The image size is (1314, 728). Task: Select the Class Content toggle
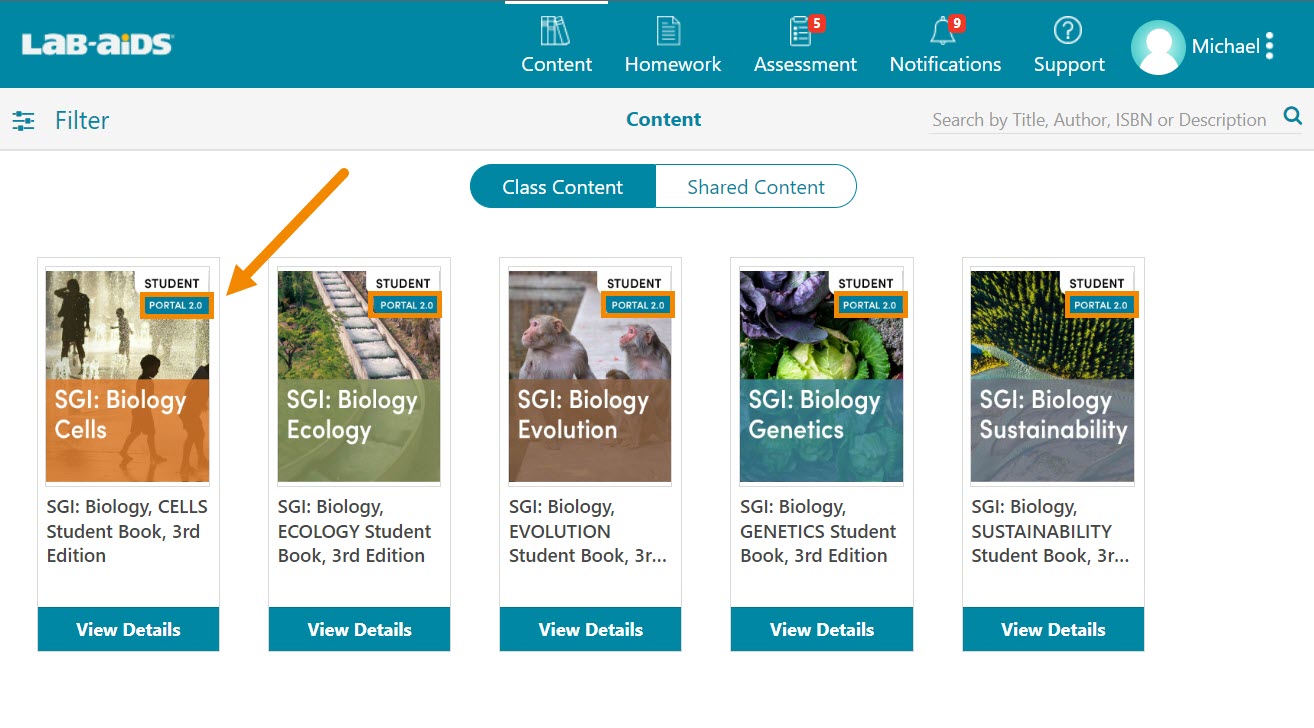[x=562, y=187]
